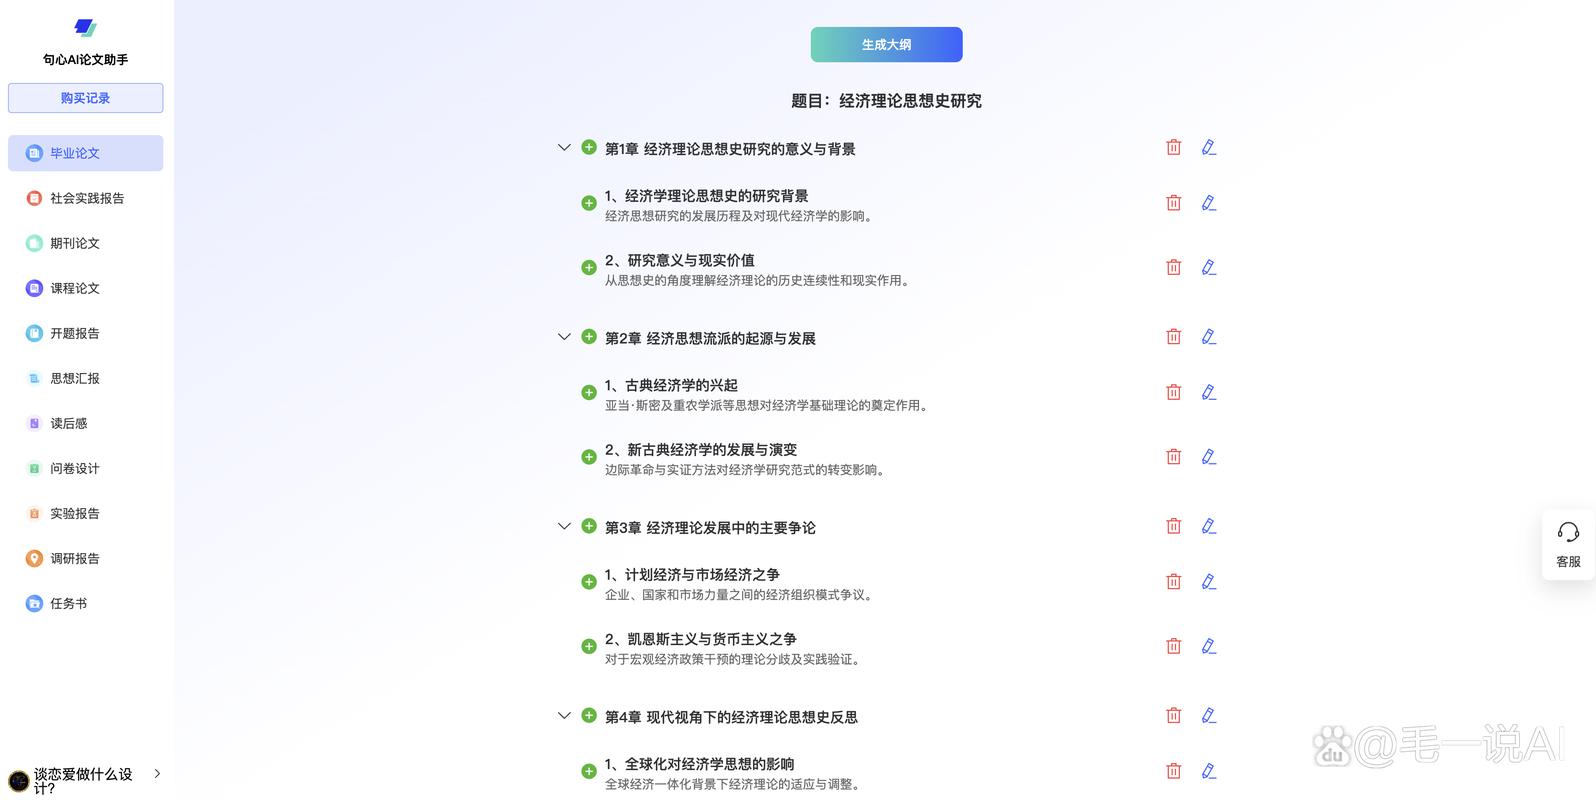Delete section 研究意义与现实价值

(1174, 267)
